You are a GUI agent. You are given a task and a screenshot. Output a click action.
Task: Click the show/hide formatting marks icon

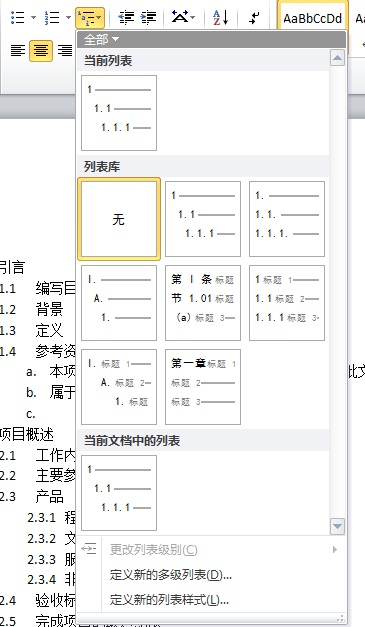[254, 18]
